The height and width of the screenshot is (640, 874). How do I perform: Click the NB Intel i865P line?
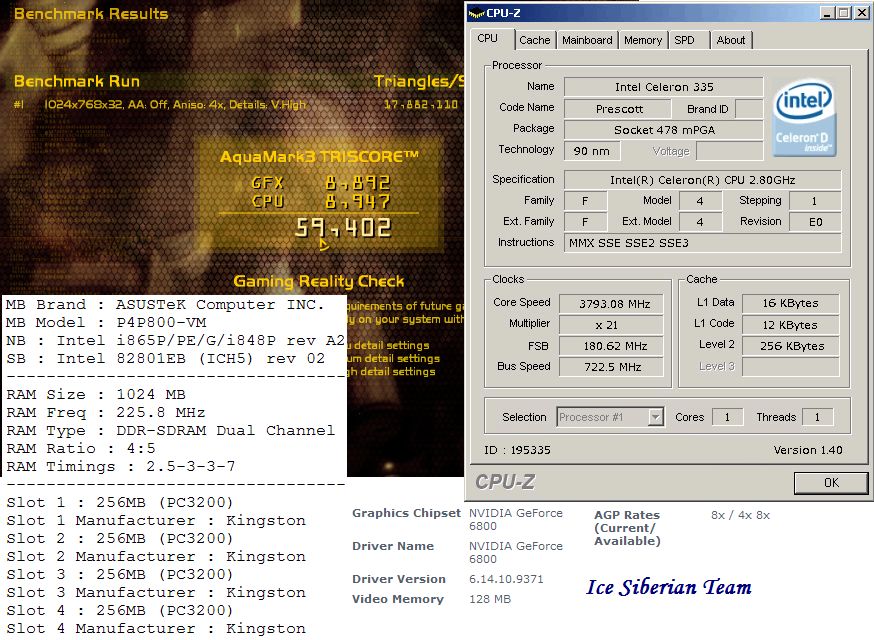click(175, 341)
